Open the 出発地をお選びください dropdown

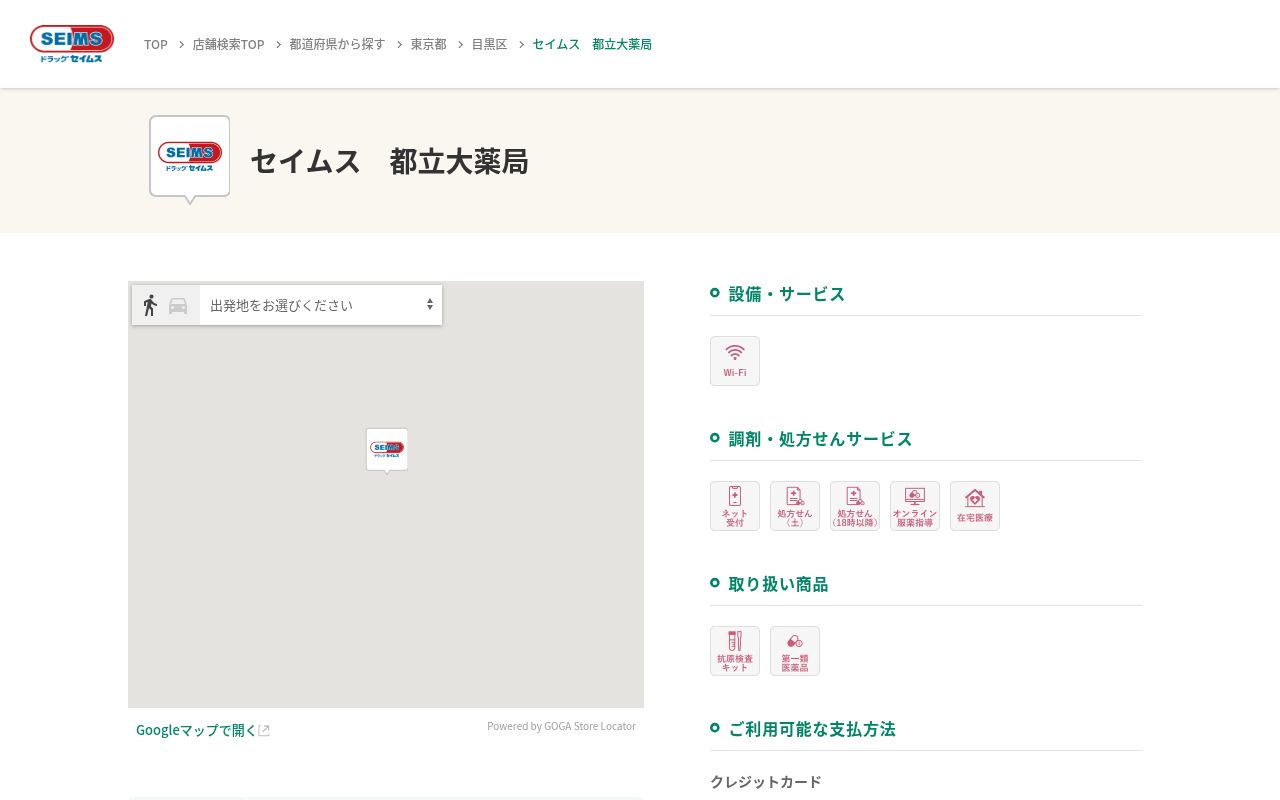[x=321, y=305]
